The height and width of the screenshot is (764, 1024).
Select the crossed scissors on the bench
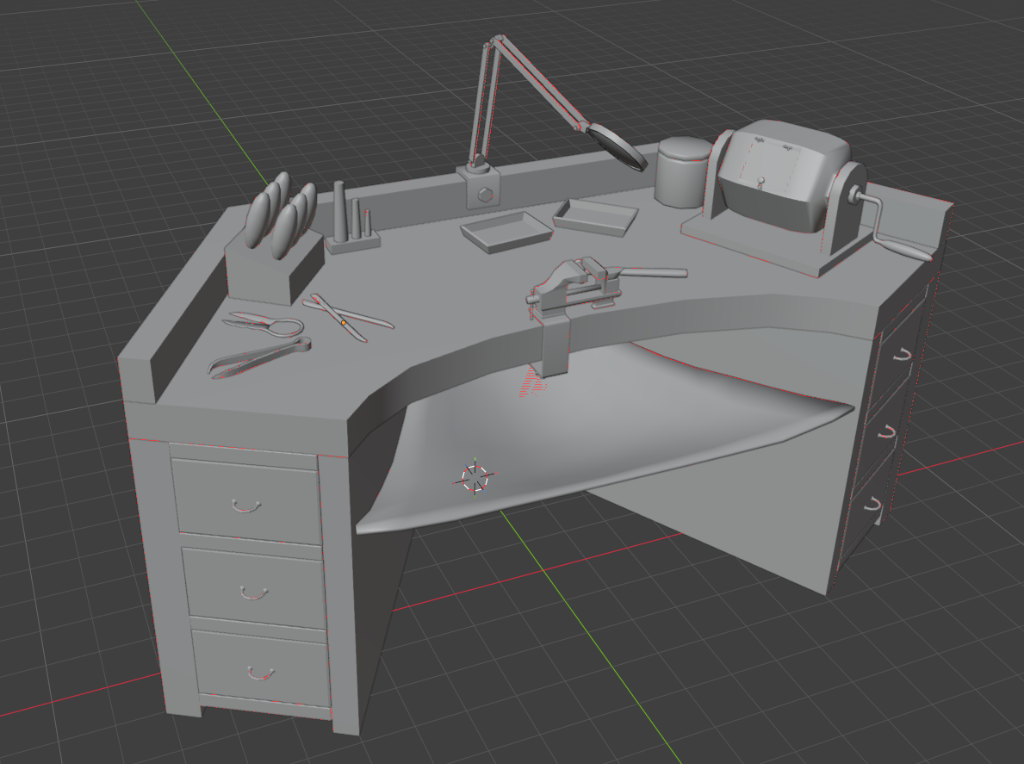347,317
